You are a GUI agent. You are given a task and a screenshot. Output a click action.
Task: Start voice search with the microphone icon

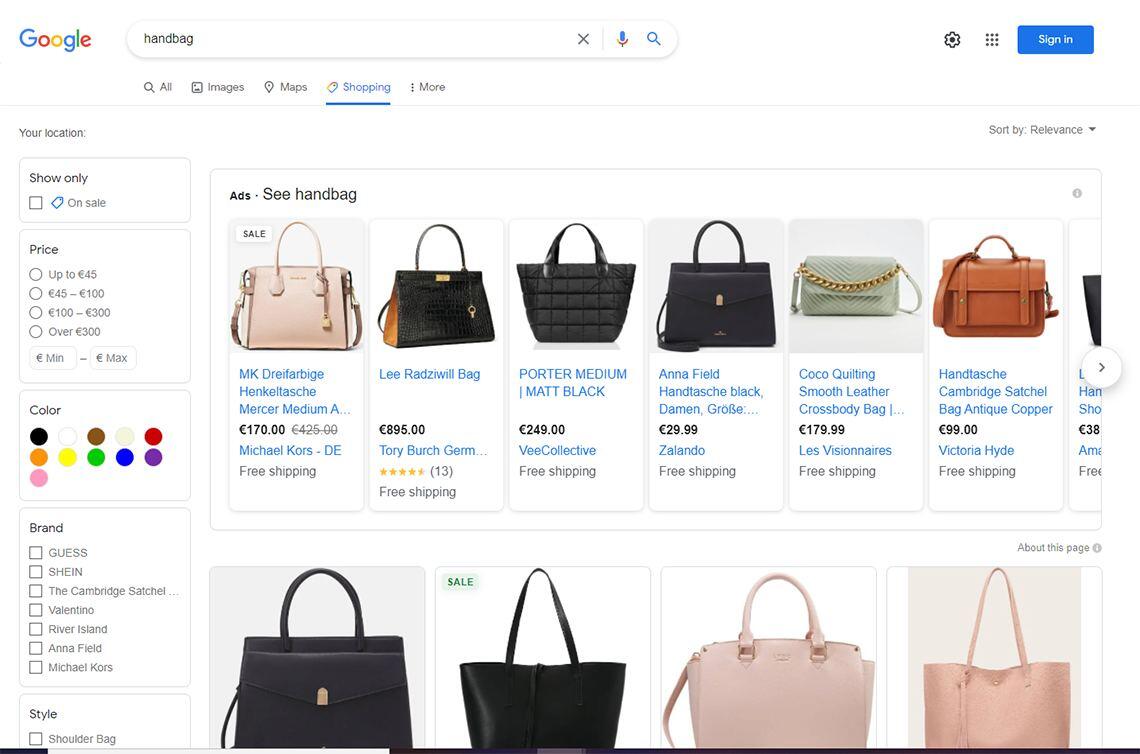coord(622,39)
